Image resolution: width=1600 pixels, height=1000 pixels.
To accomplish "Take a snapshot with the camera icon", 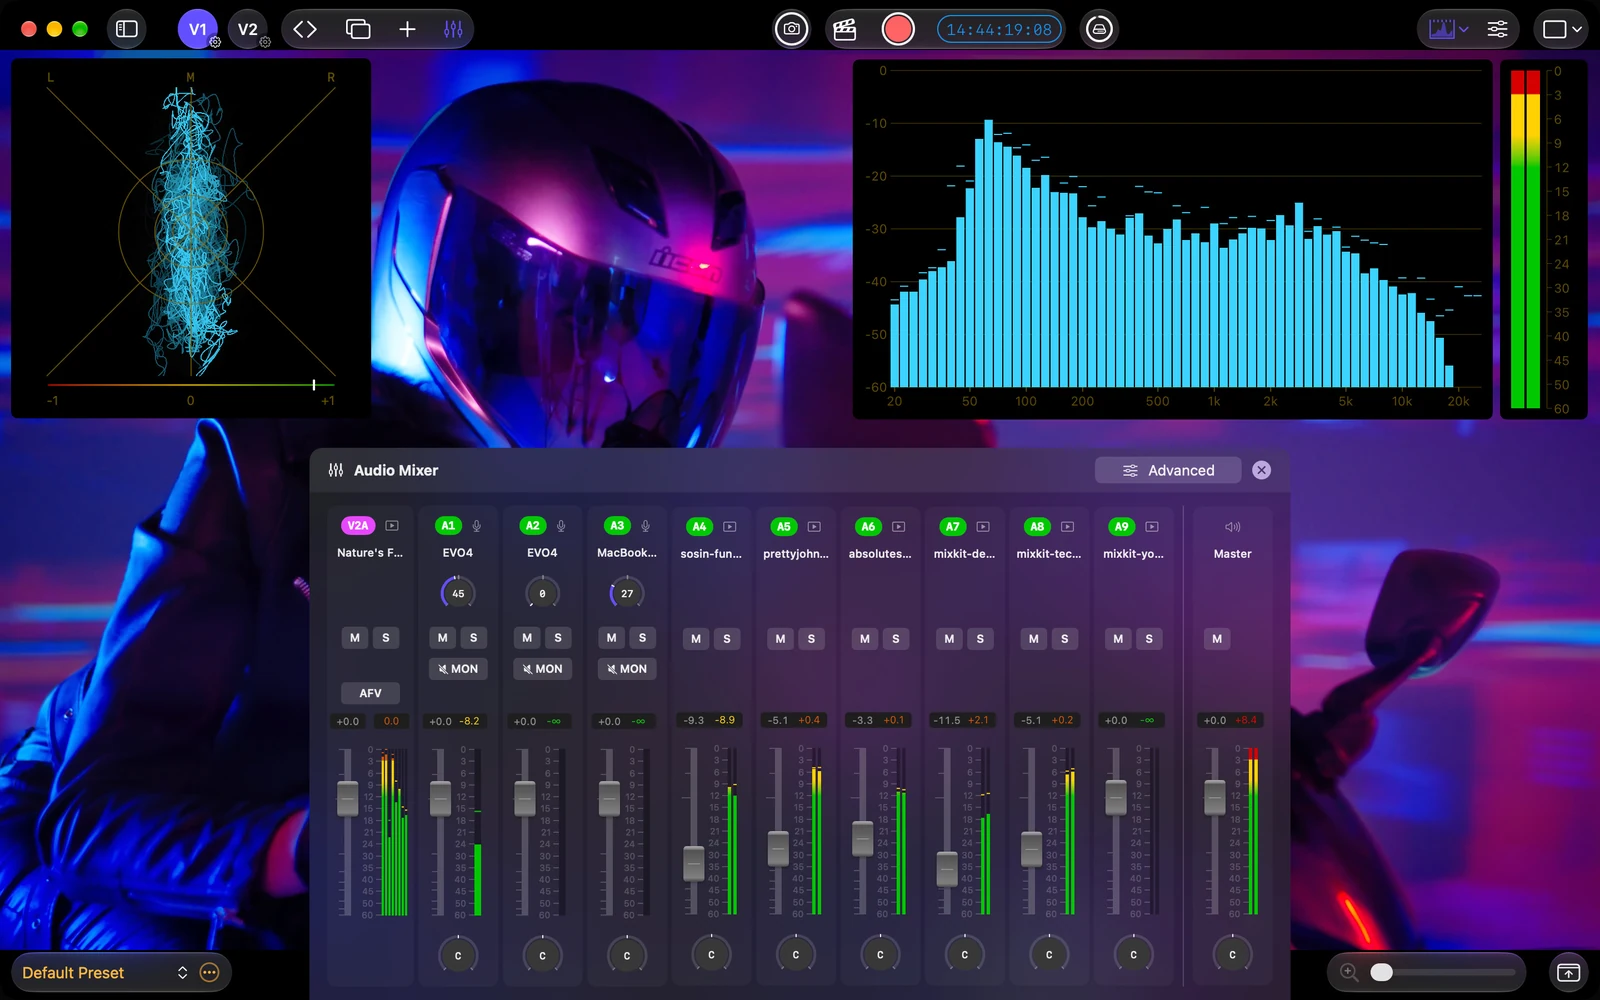I will [x=792, y=29].
